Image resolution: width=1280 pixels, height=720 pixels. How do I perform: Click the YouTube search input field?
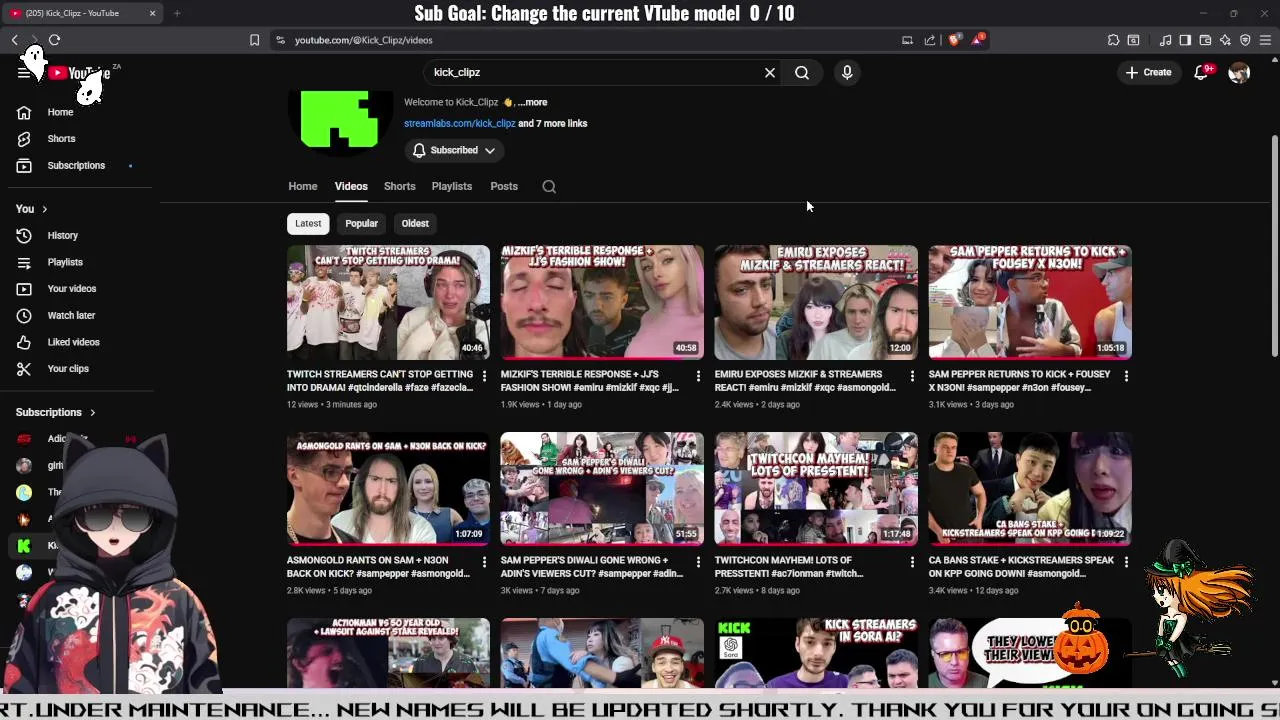point(595,72)
